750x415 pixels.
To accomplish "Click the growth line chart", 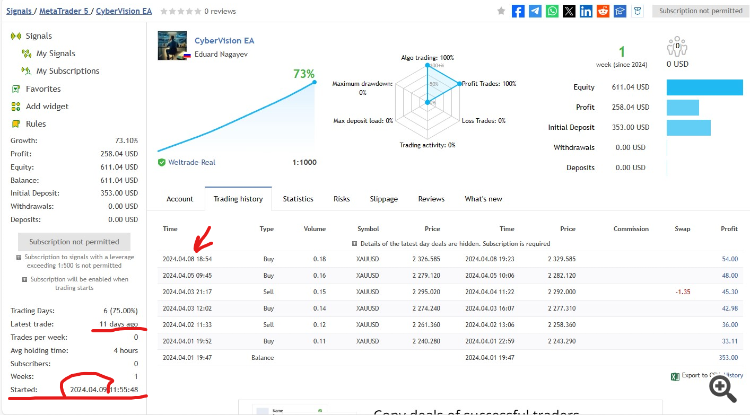I will pyautogui.click(x=237, y=117).
